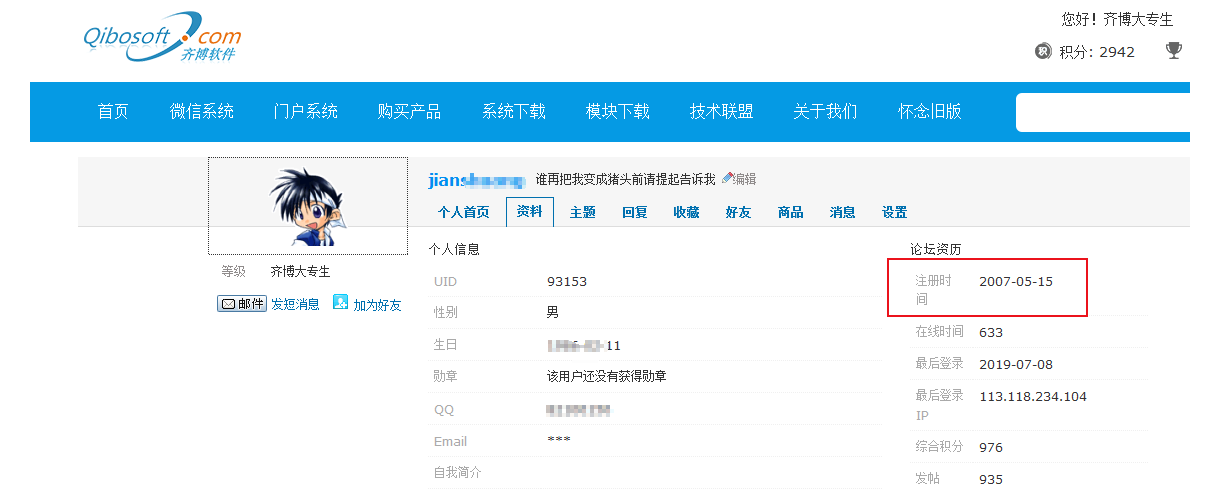This screenshot has width=1208, height=489.
Task: Click the Qibosoft.com logo
Action: (x=162, y=38)
